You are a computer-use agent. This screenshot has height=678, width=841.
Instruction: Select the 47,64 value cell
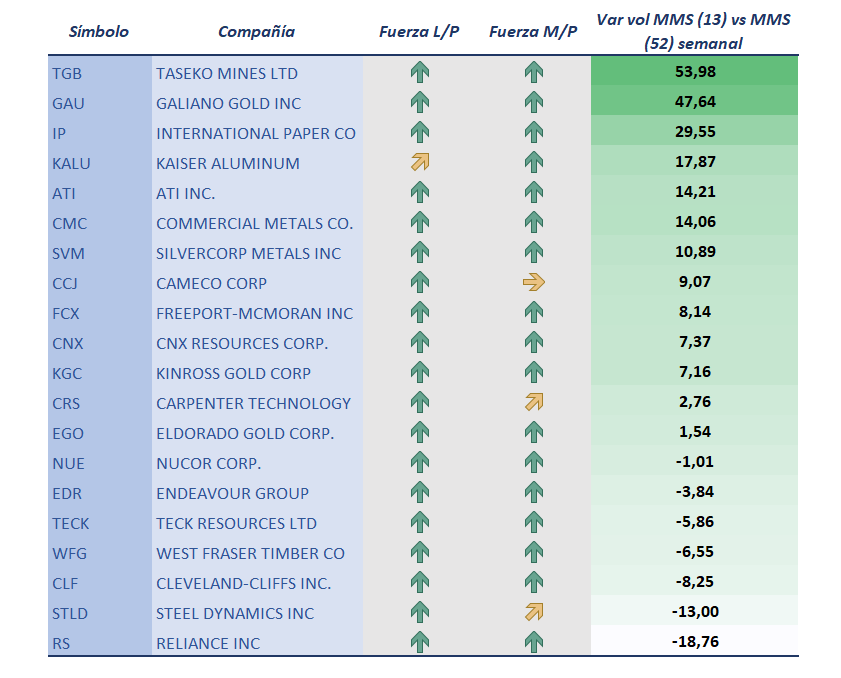[695, 101]
